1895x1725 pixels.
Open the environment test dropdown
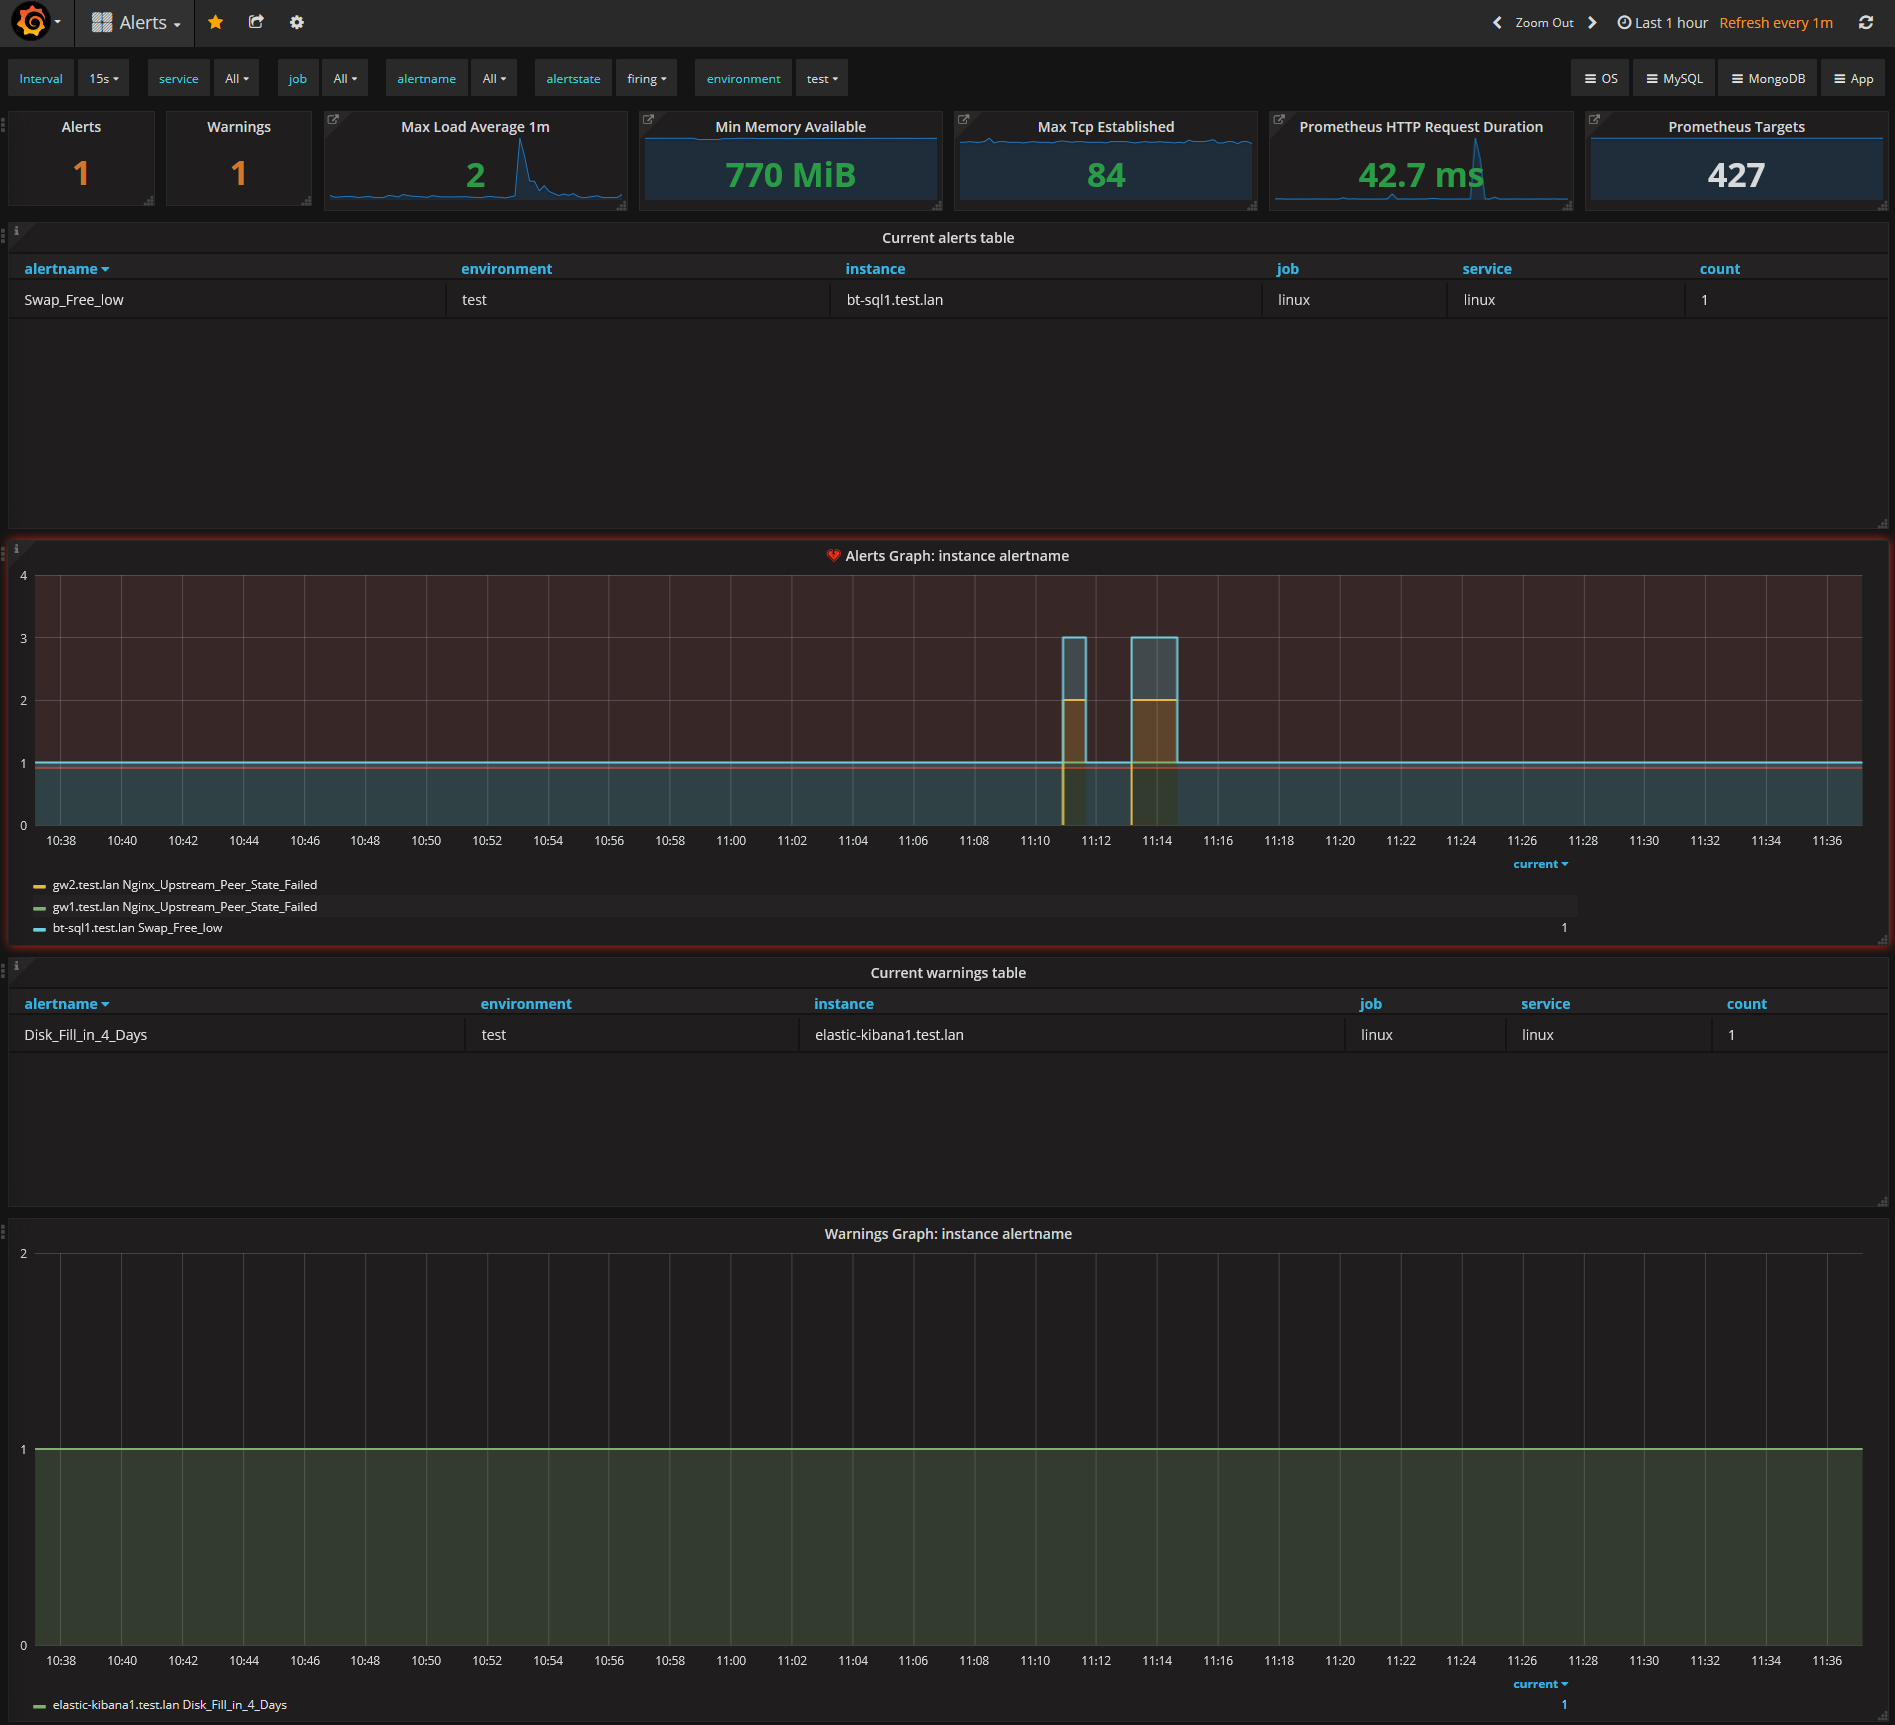coord(822,79)
